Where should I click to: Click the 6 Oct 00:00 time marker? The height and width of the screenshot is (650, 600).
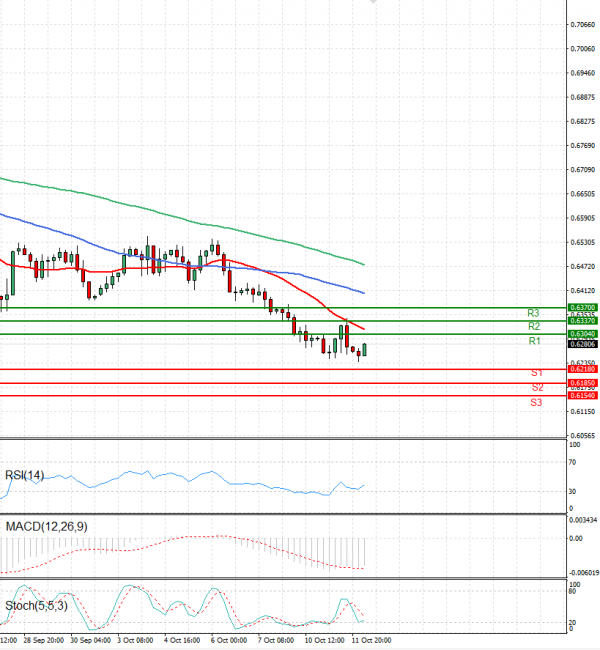coord(228,640)
